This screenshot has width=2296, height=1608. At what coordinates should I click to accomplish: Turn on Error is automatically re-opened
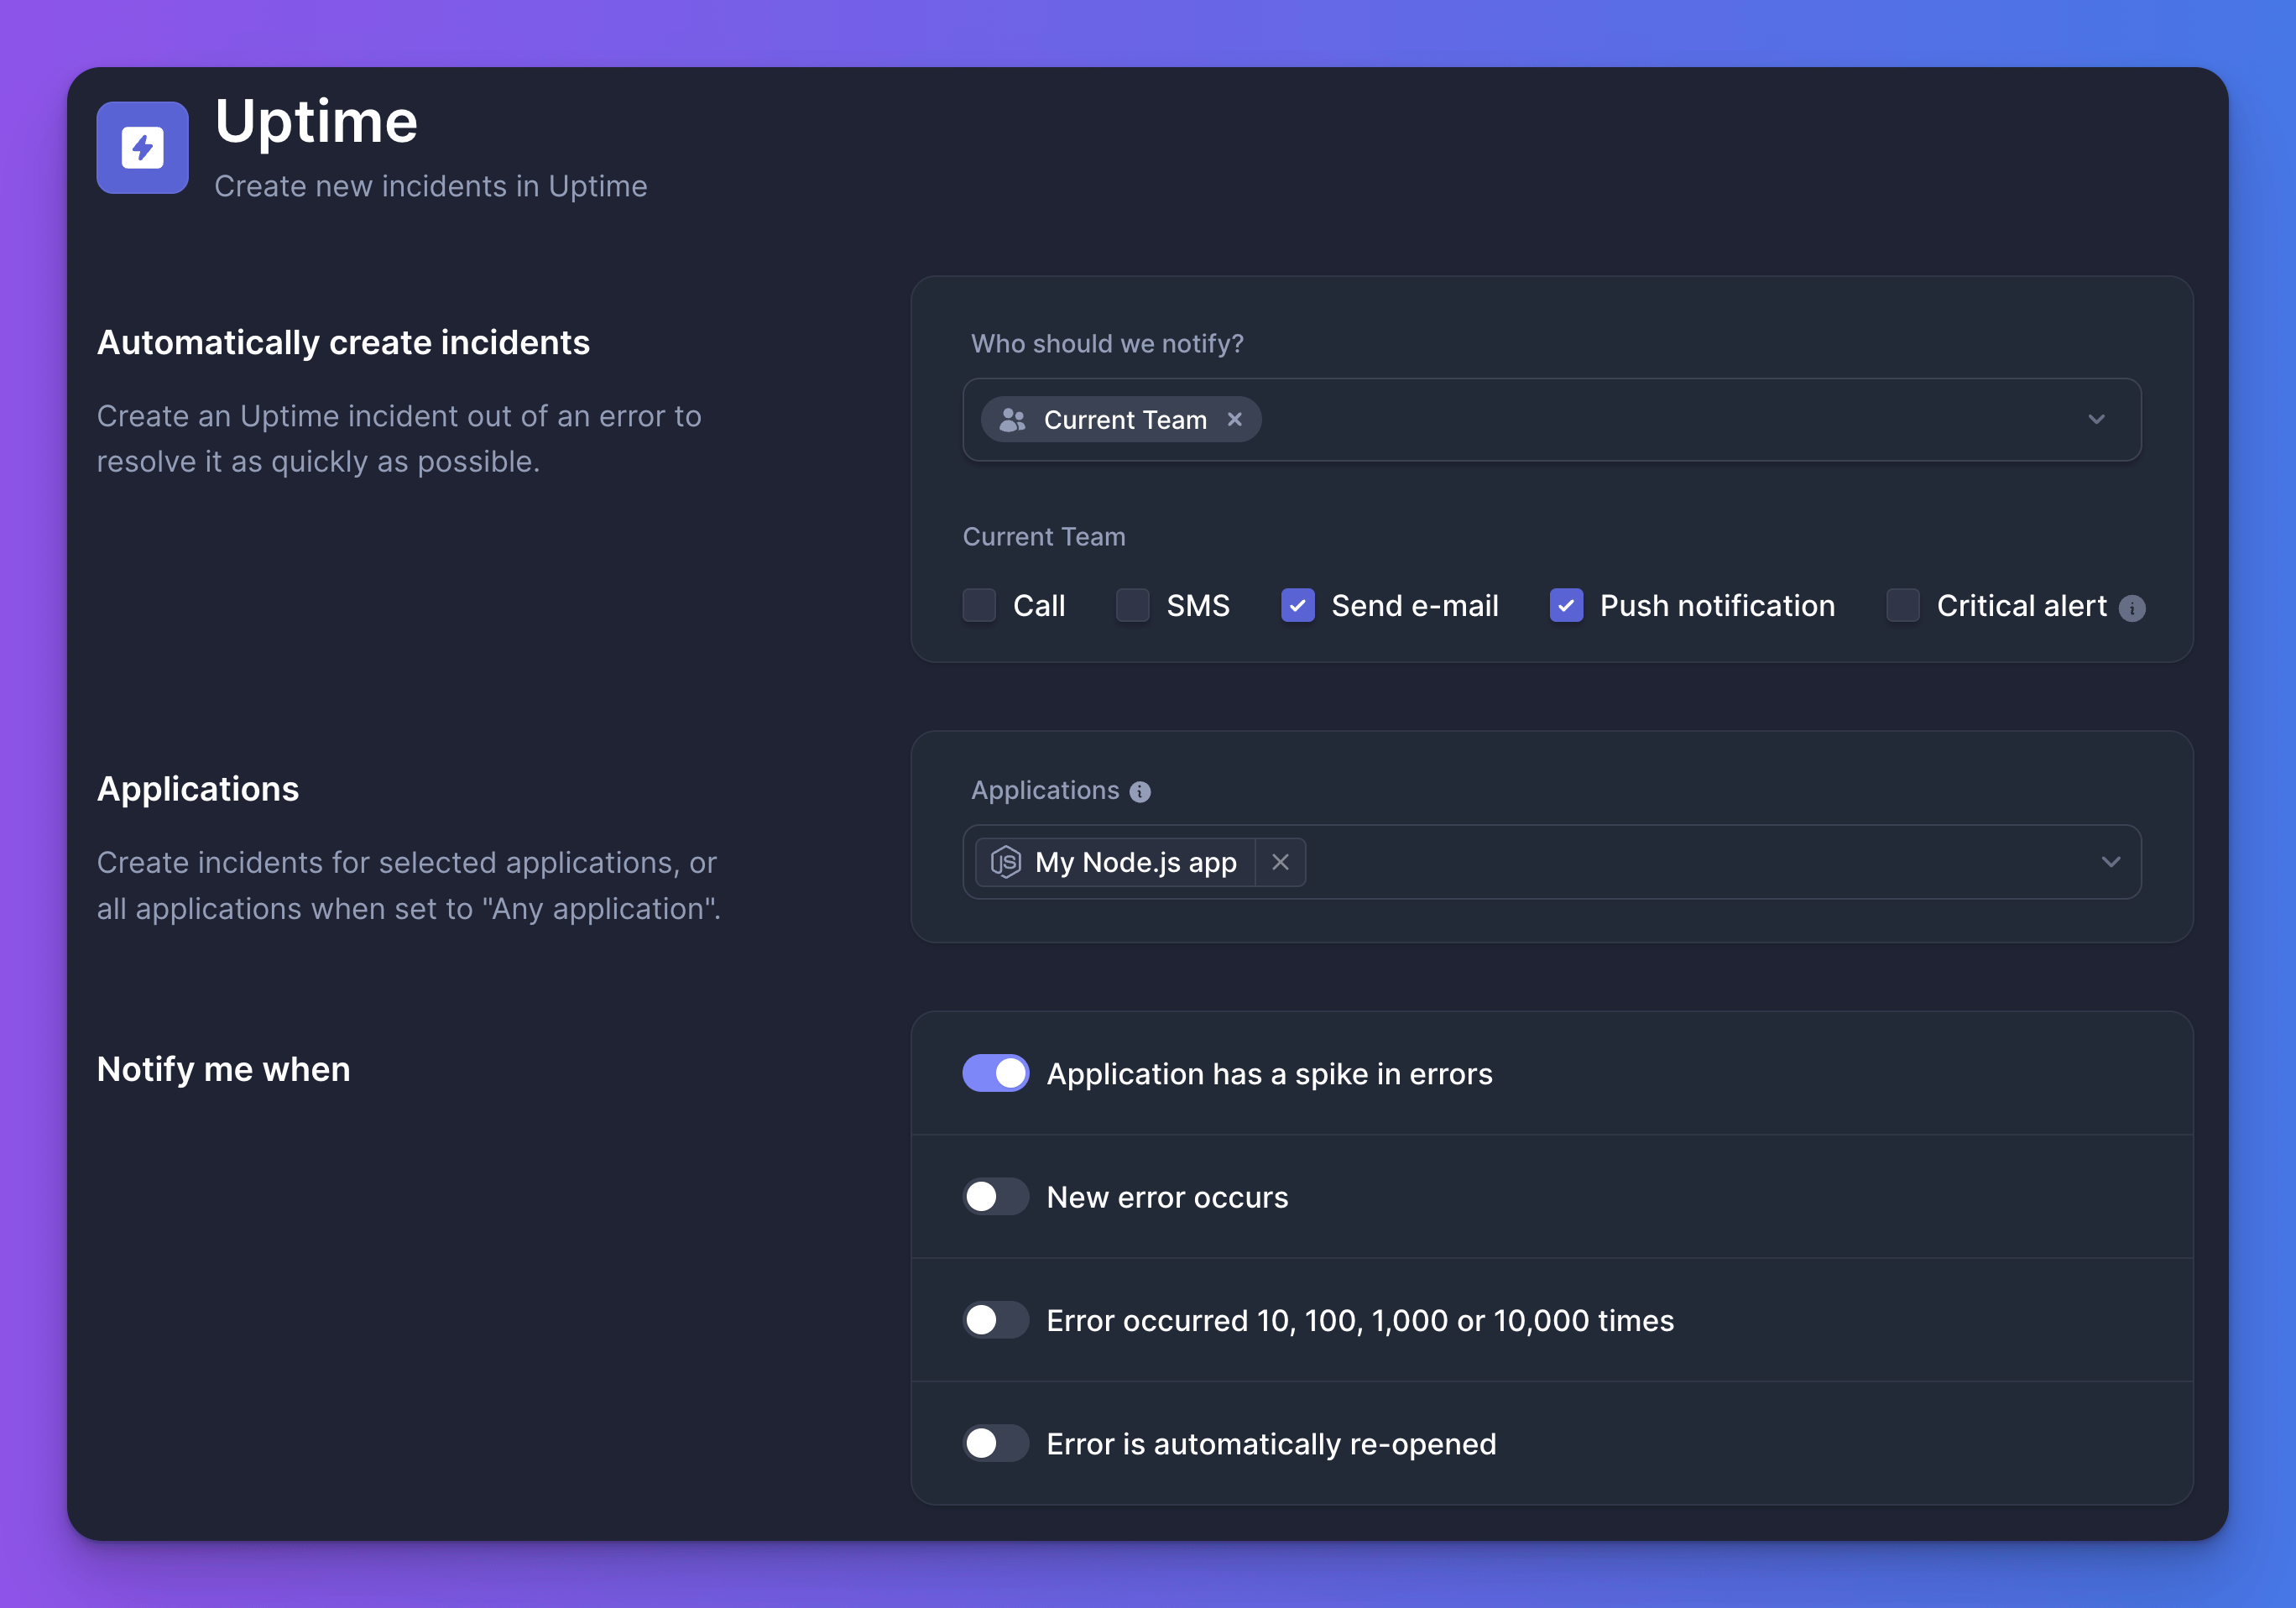(x=996, y=1443)
